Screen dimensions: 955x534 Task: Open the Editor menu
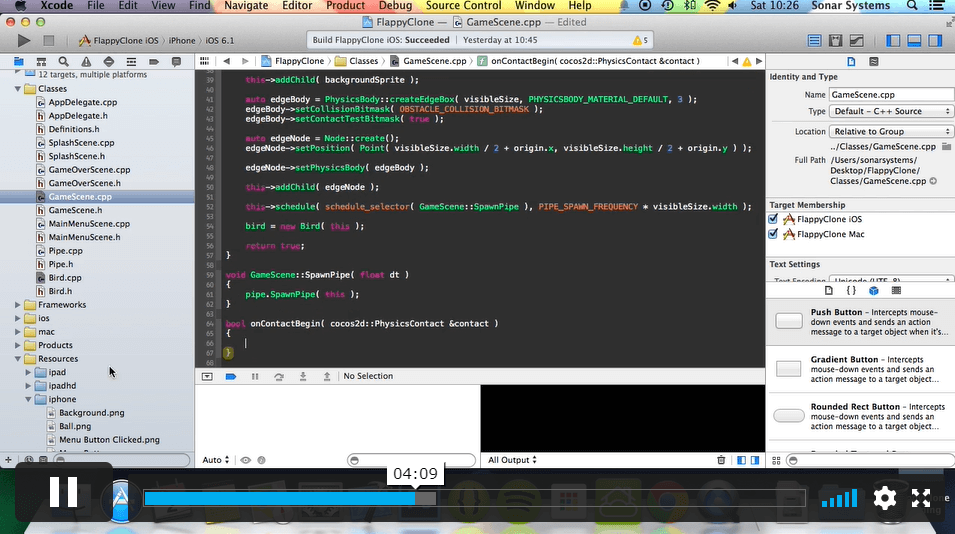(297, 6)
